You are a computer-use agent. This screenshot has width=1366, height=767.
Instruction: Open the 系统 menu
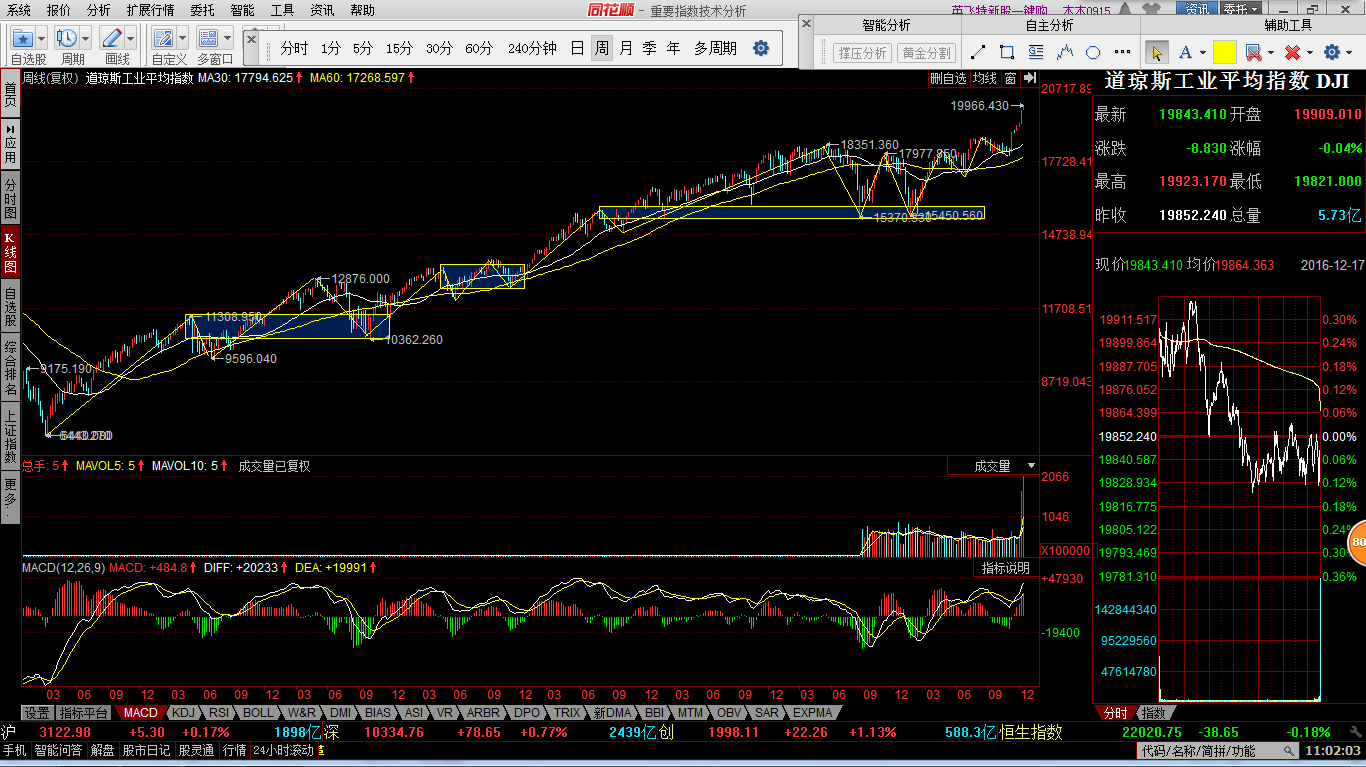pos(18,10)
